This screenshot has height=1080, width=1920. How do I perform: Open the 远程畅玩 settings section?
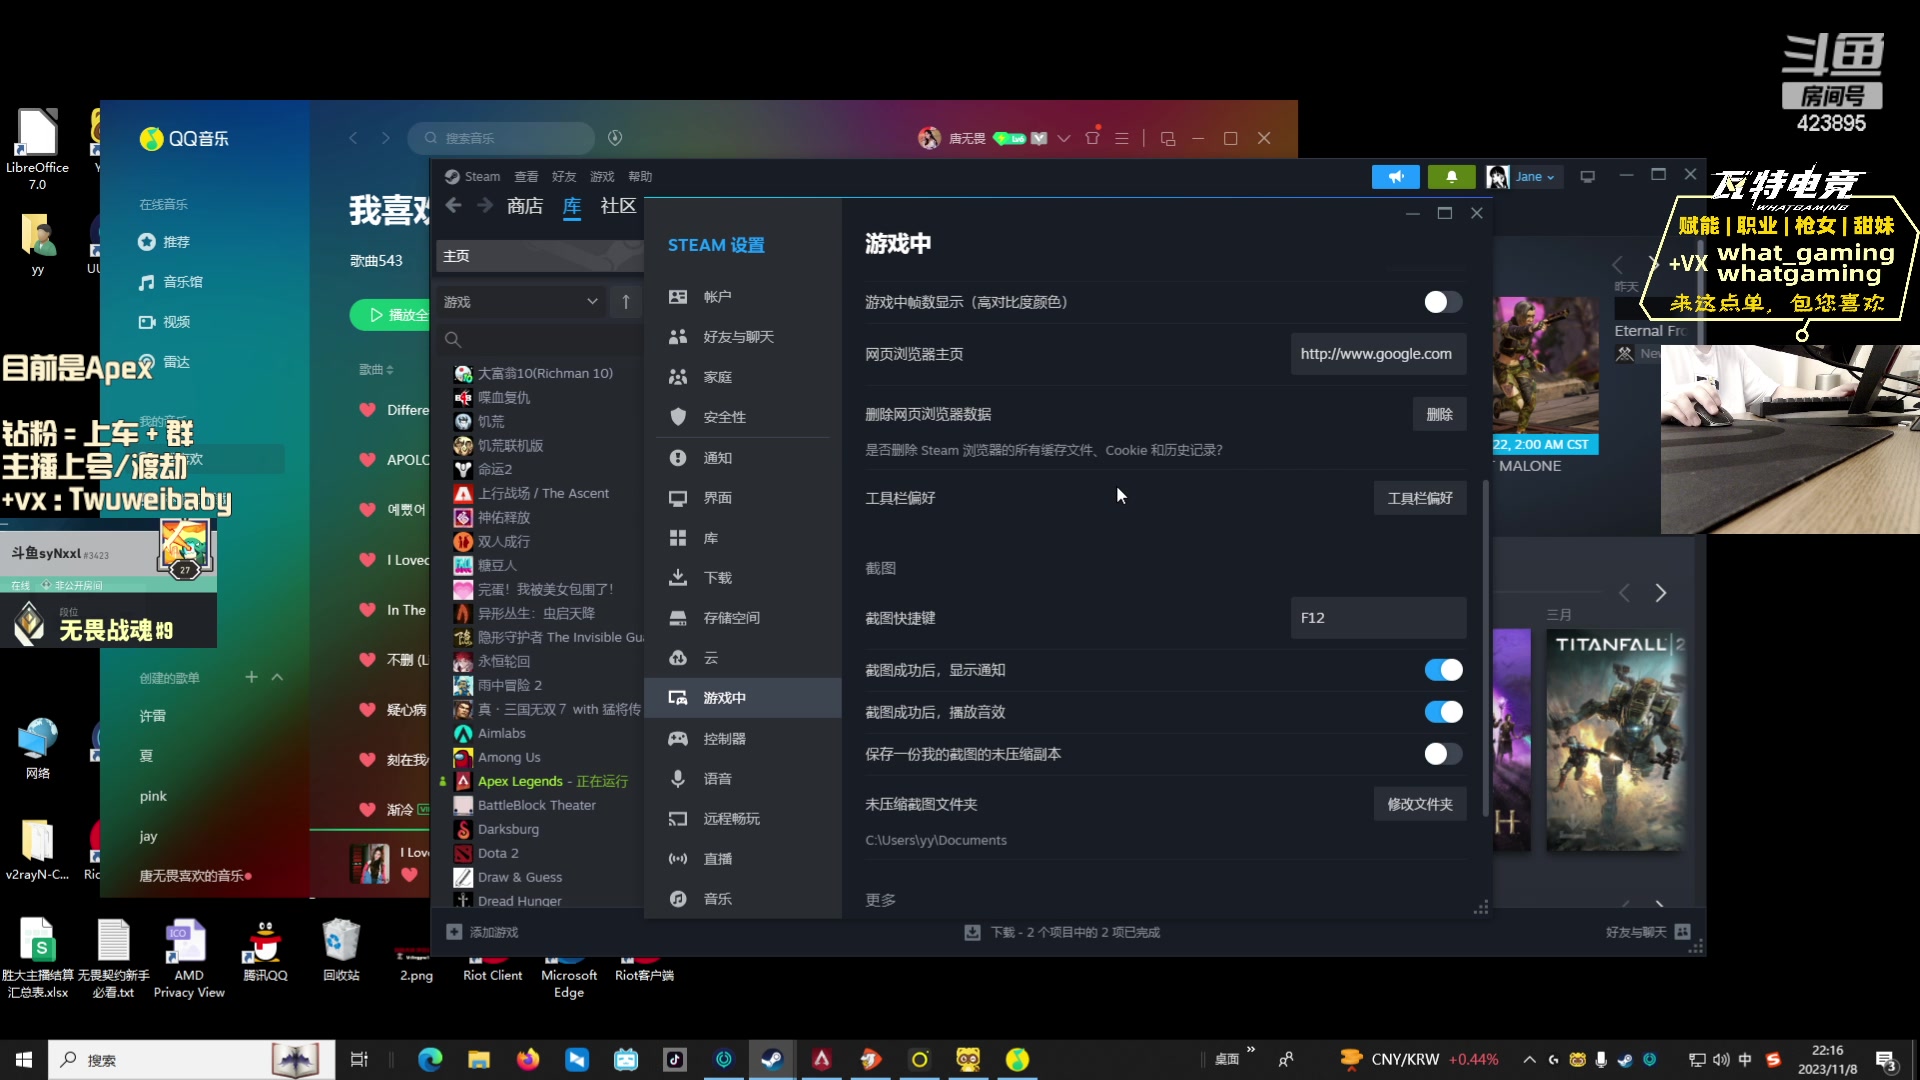click(x=742, y=819)
